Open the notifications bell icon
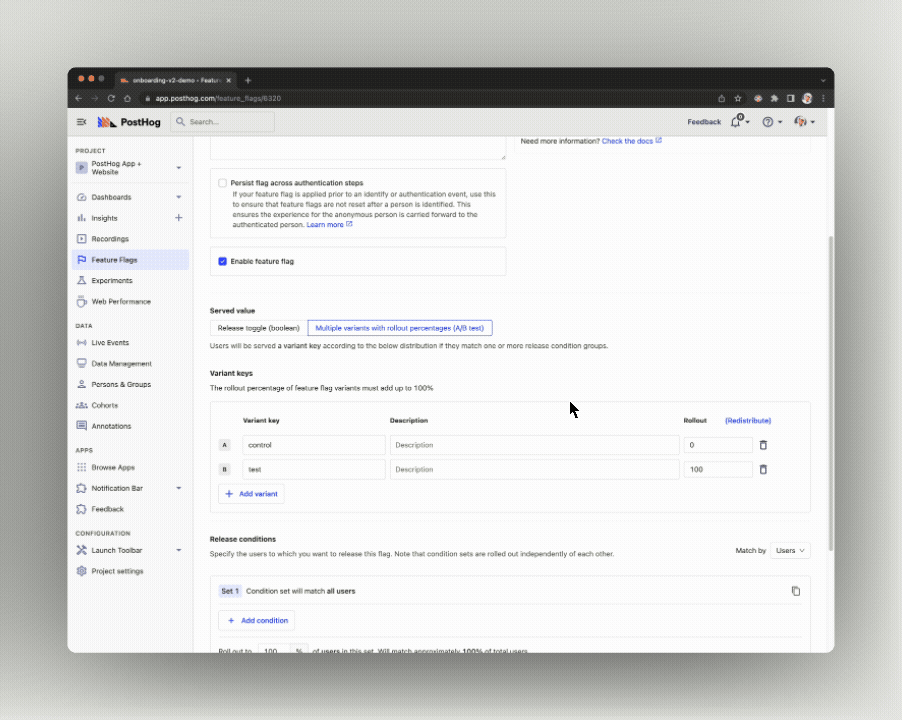The width and height of the screenshot is (902, 720). click(736, 121)
